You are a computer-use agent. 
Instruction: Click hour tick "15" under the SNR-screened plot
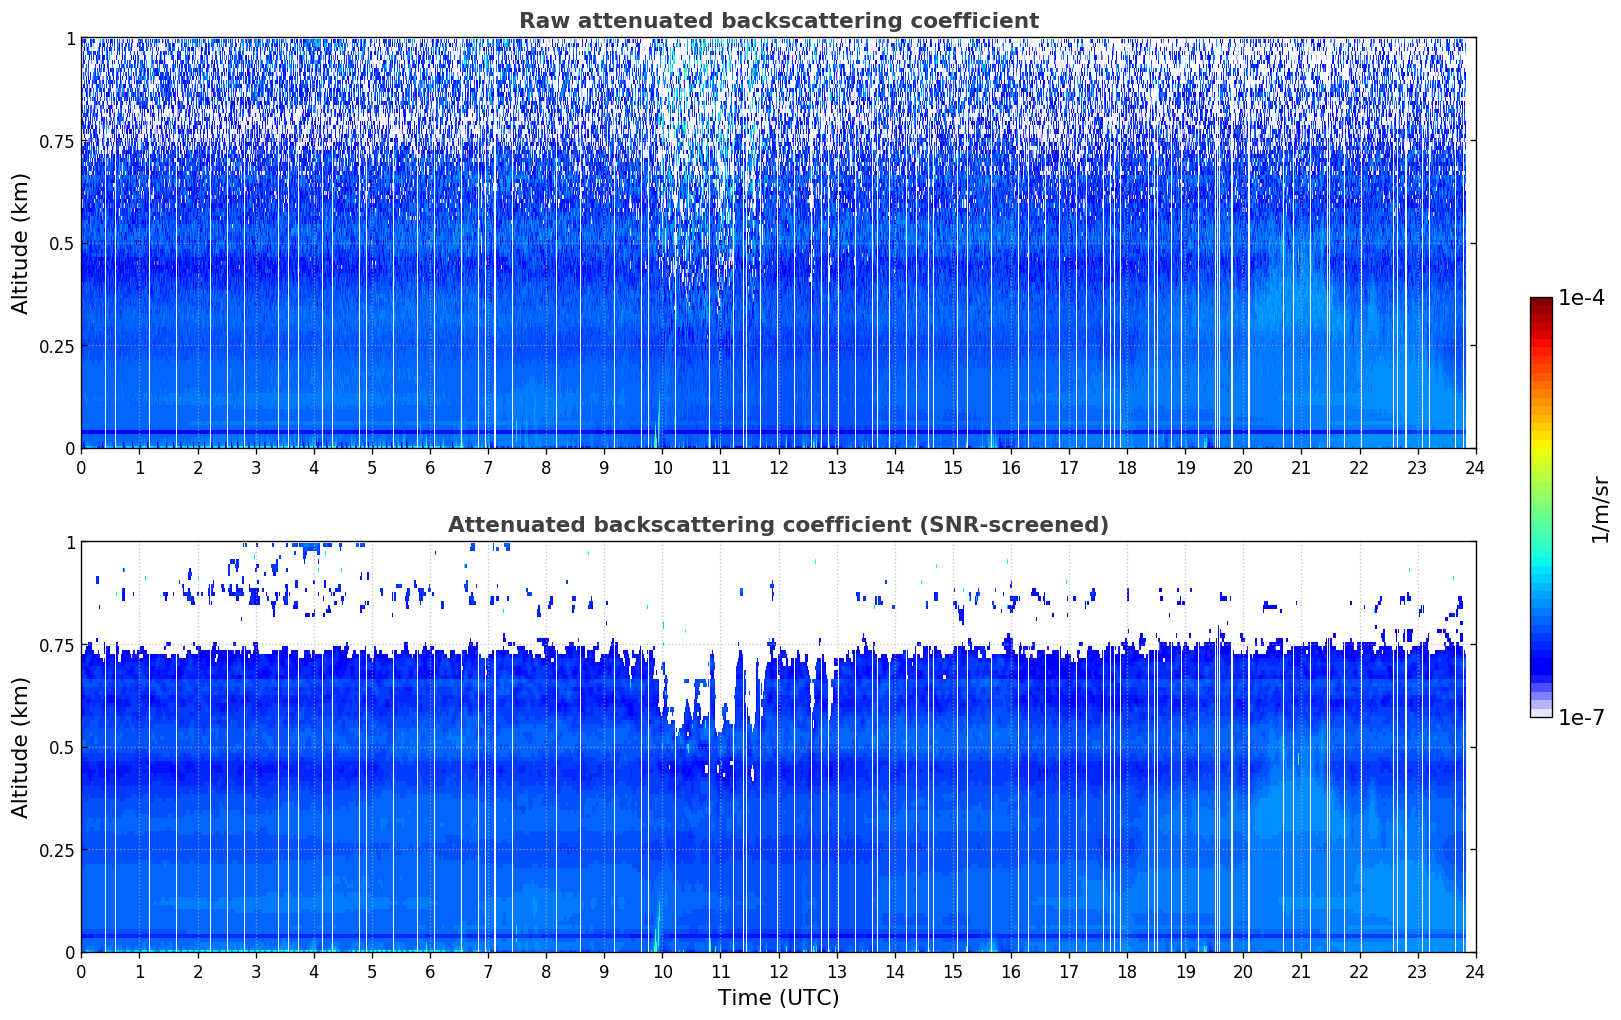[953, 971]
